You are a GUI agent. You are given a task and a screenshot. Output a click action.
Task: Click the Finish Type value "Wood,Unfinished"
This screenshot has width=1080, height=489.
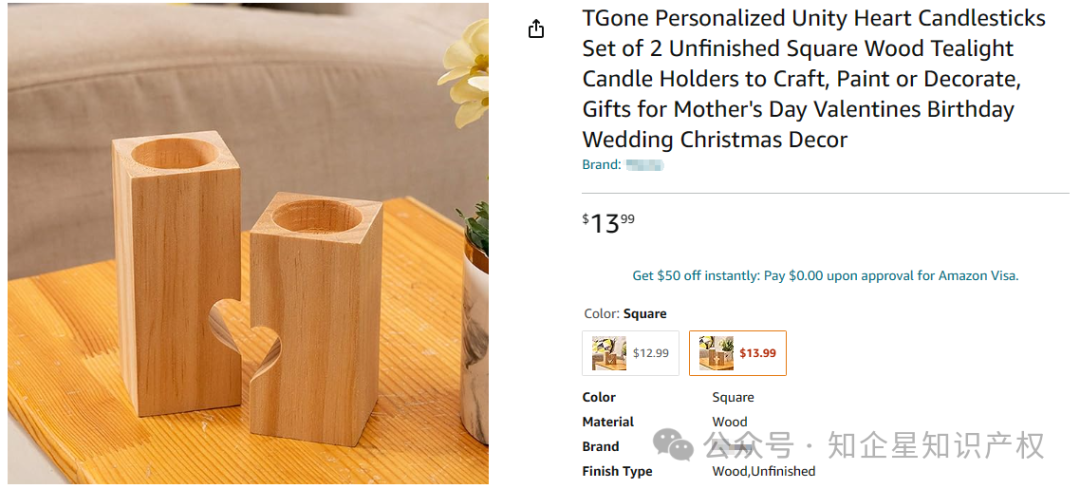tap(763, 471)
